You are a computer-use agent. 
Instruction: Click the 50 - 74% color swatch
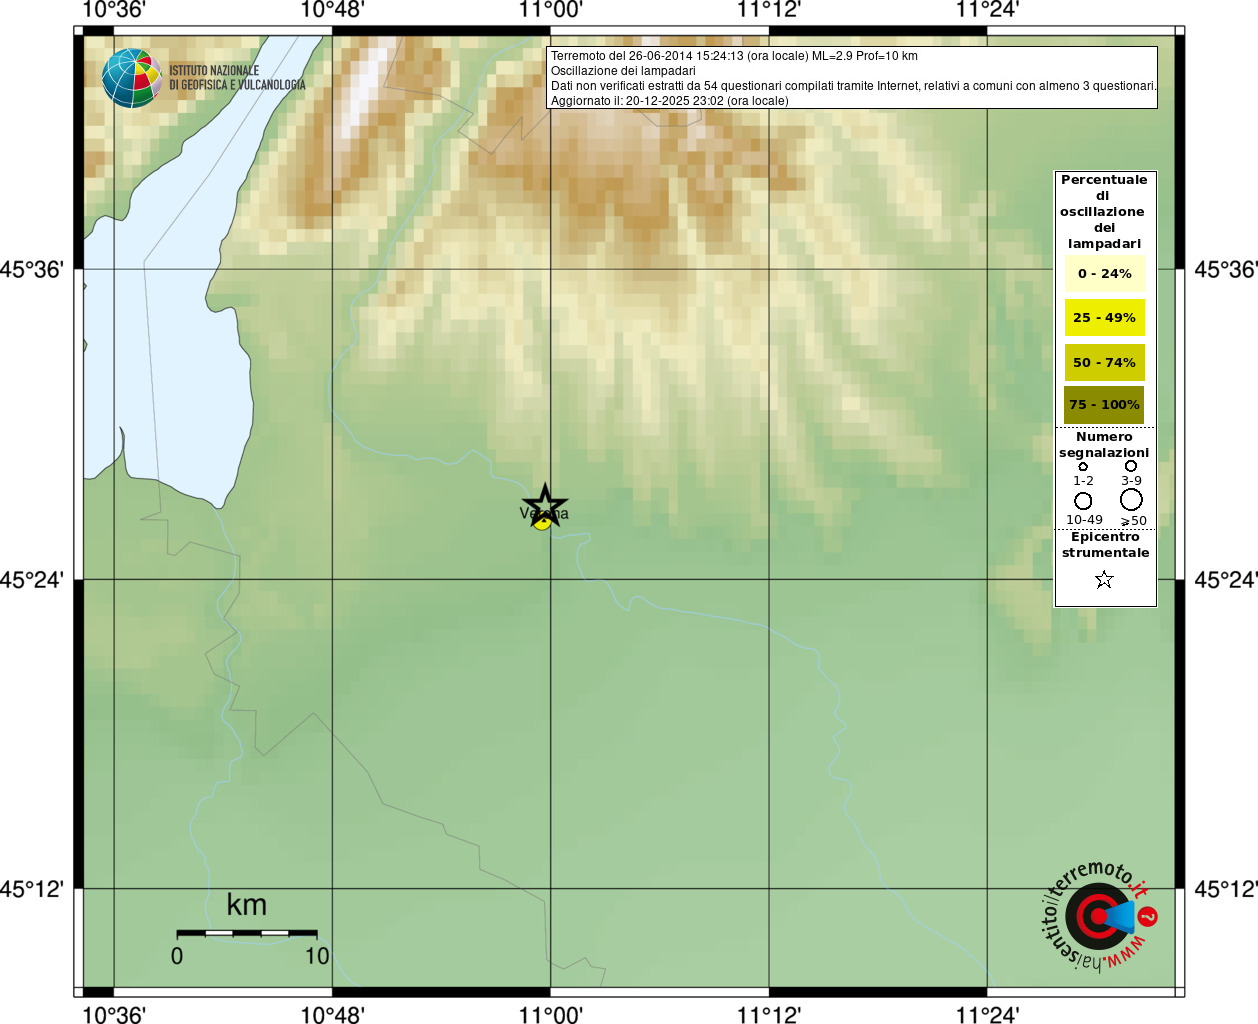[1105, 362]
